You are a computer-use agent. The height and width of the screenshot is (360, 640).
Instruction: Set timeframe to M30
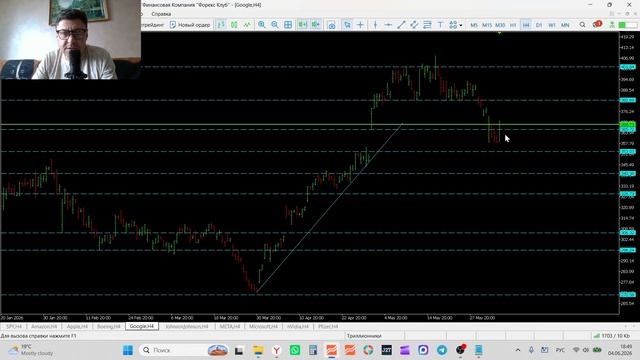[x=500, y=25]
